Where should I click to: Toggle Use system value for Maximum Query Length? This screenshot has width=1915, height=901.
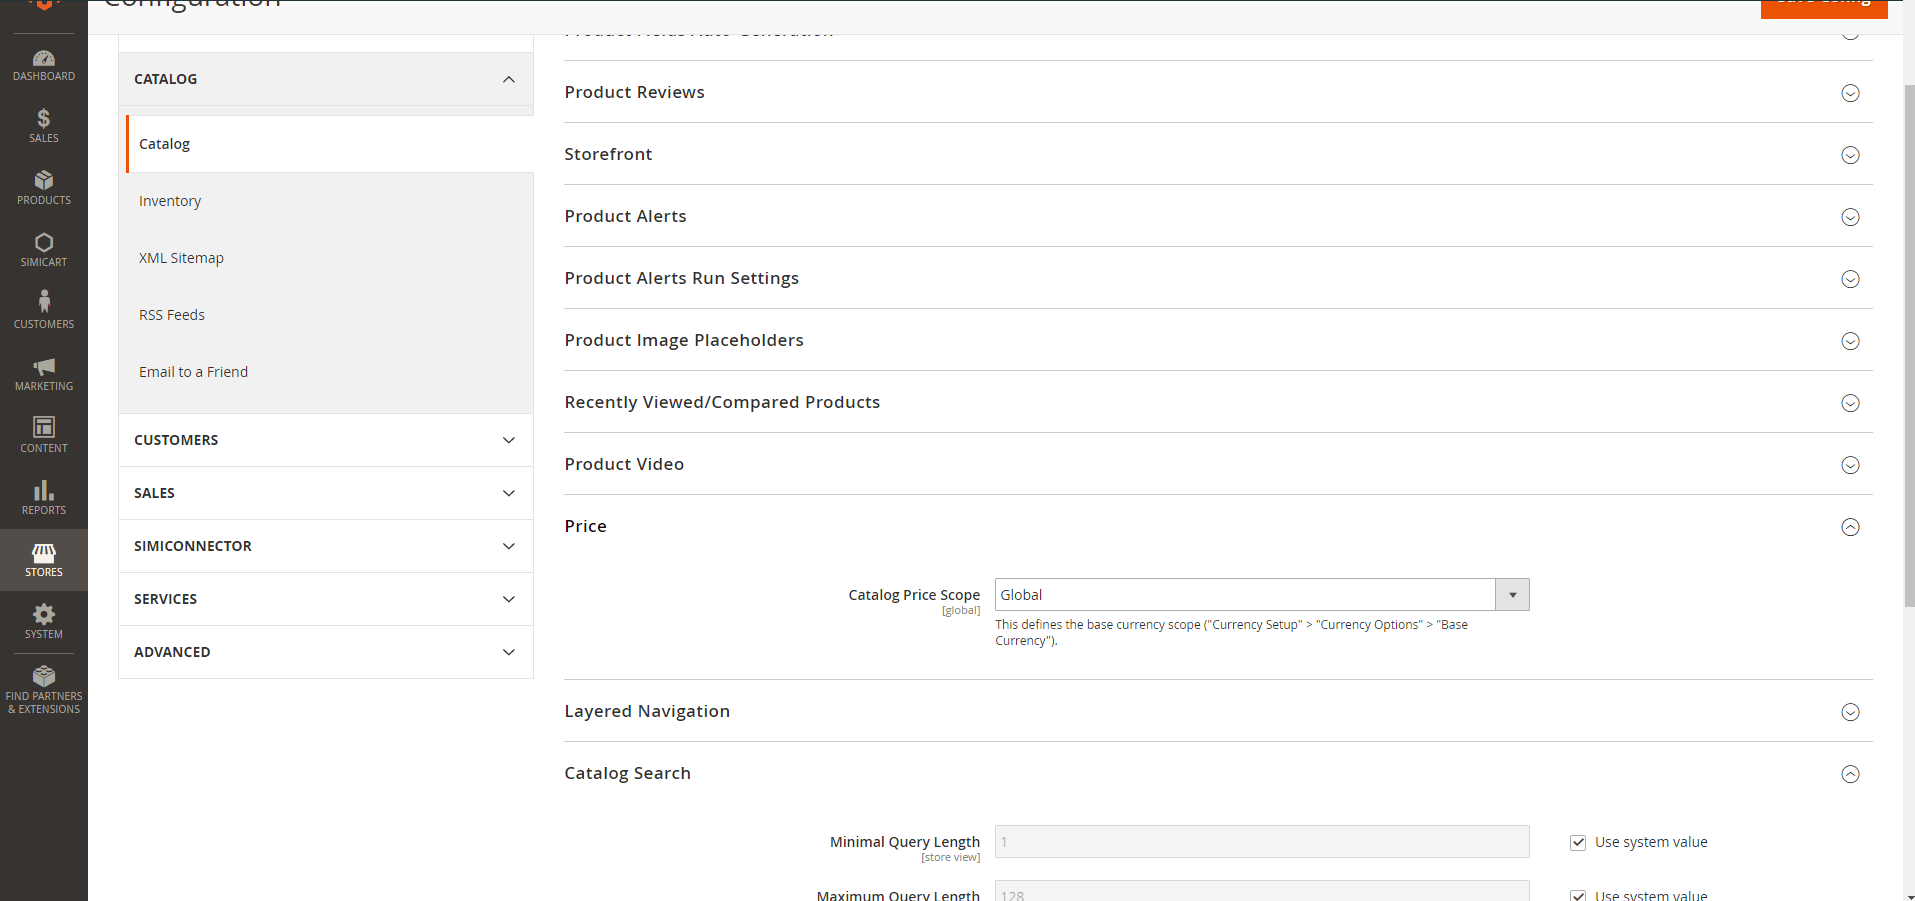(x=1578, y=896)
